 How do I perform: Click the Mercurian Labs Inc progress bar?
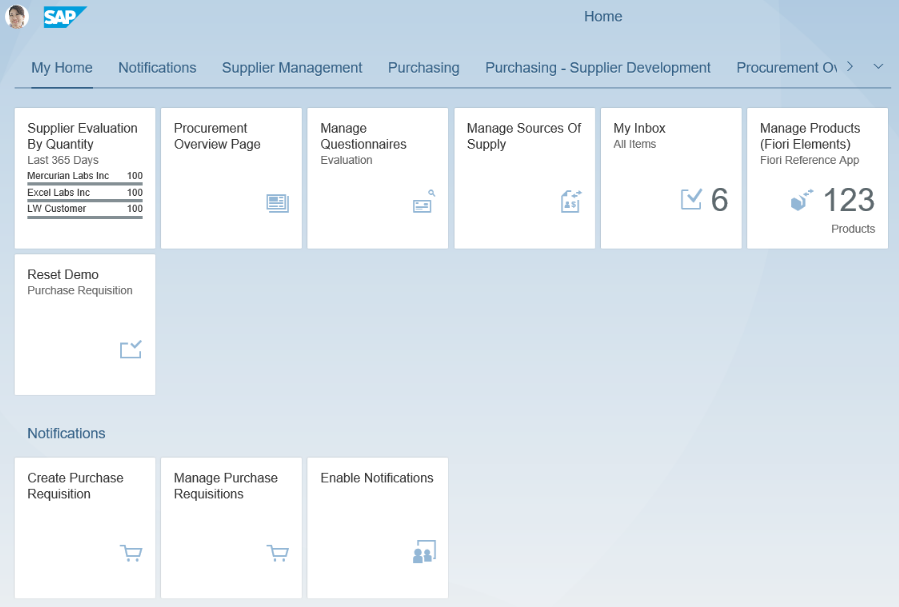(x=85, y=184)
